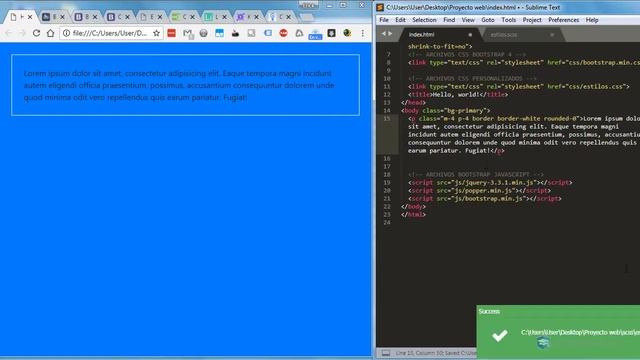Screen dimensions: 640x360
Task: Click Sublime Text's left tab-navigation arrow
Action: pos(383,34)
